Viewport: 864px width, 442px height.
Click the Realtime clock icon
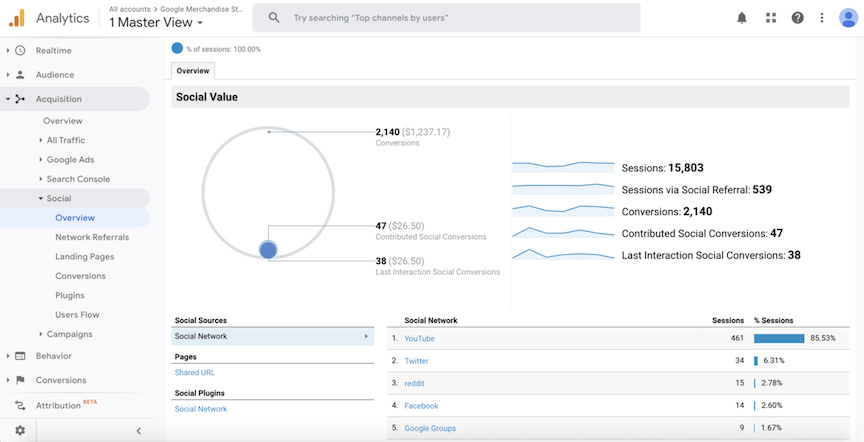tap(20, 51)
